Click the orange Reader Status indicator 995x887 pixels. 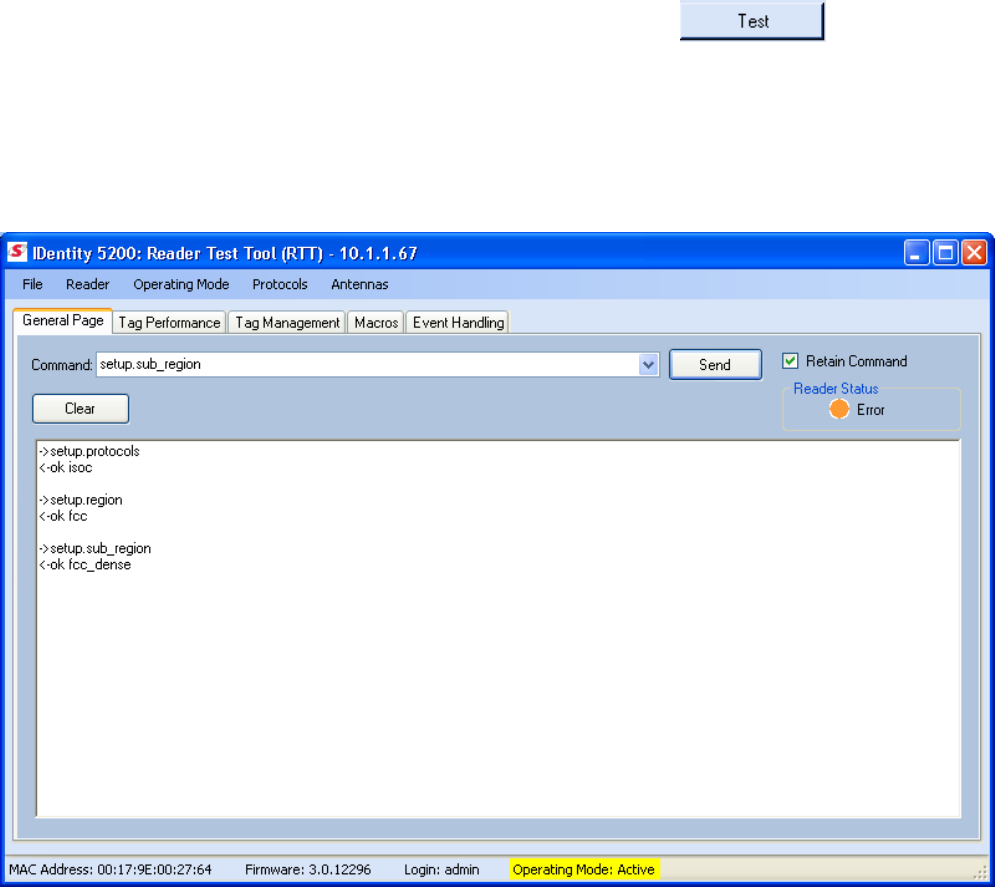[x=839, y=409]
